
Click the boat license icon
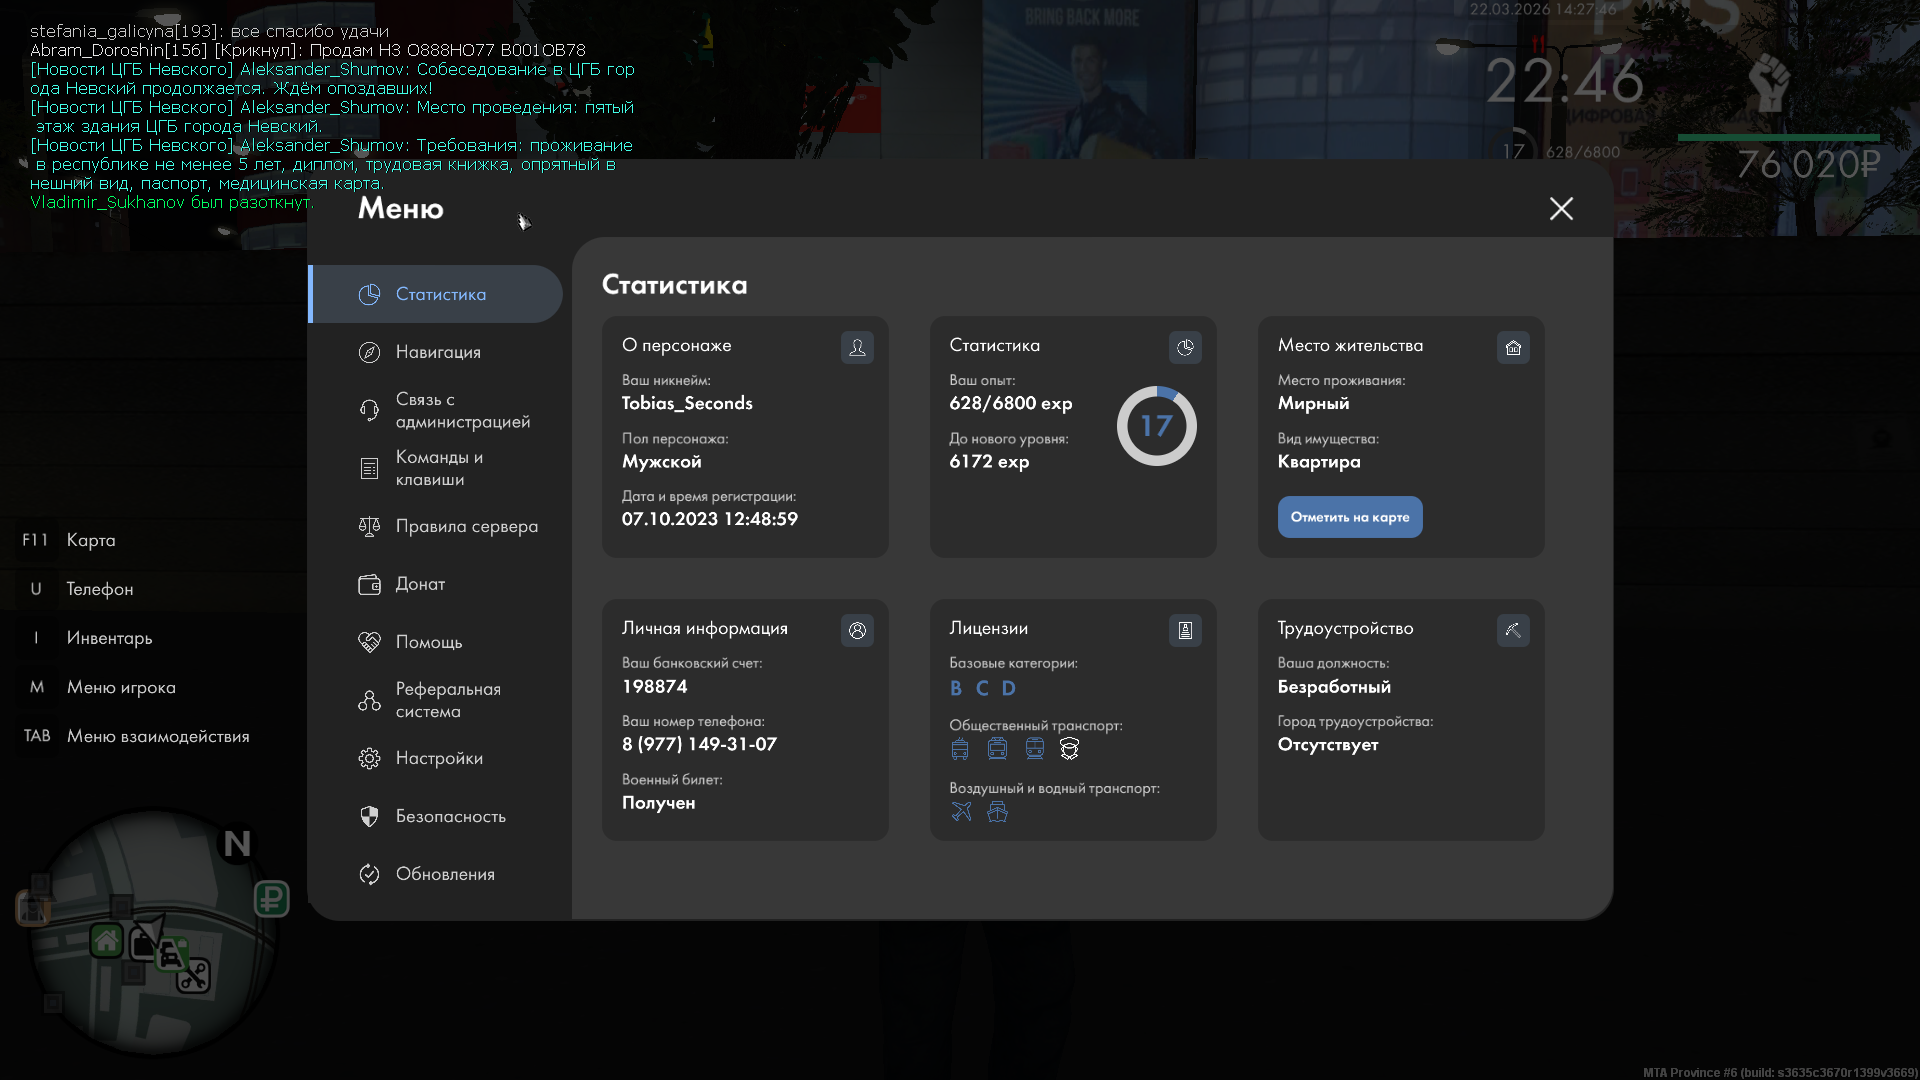tap(997, 811)
